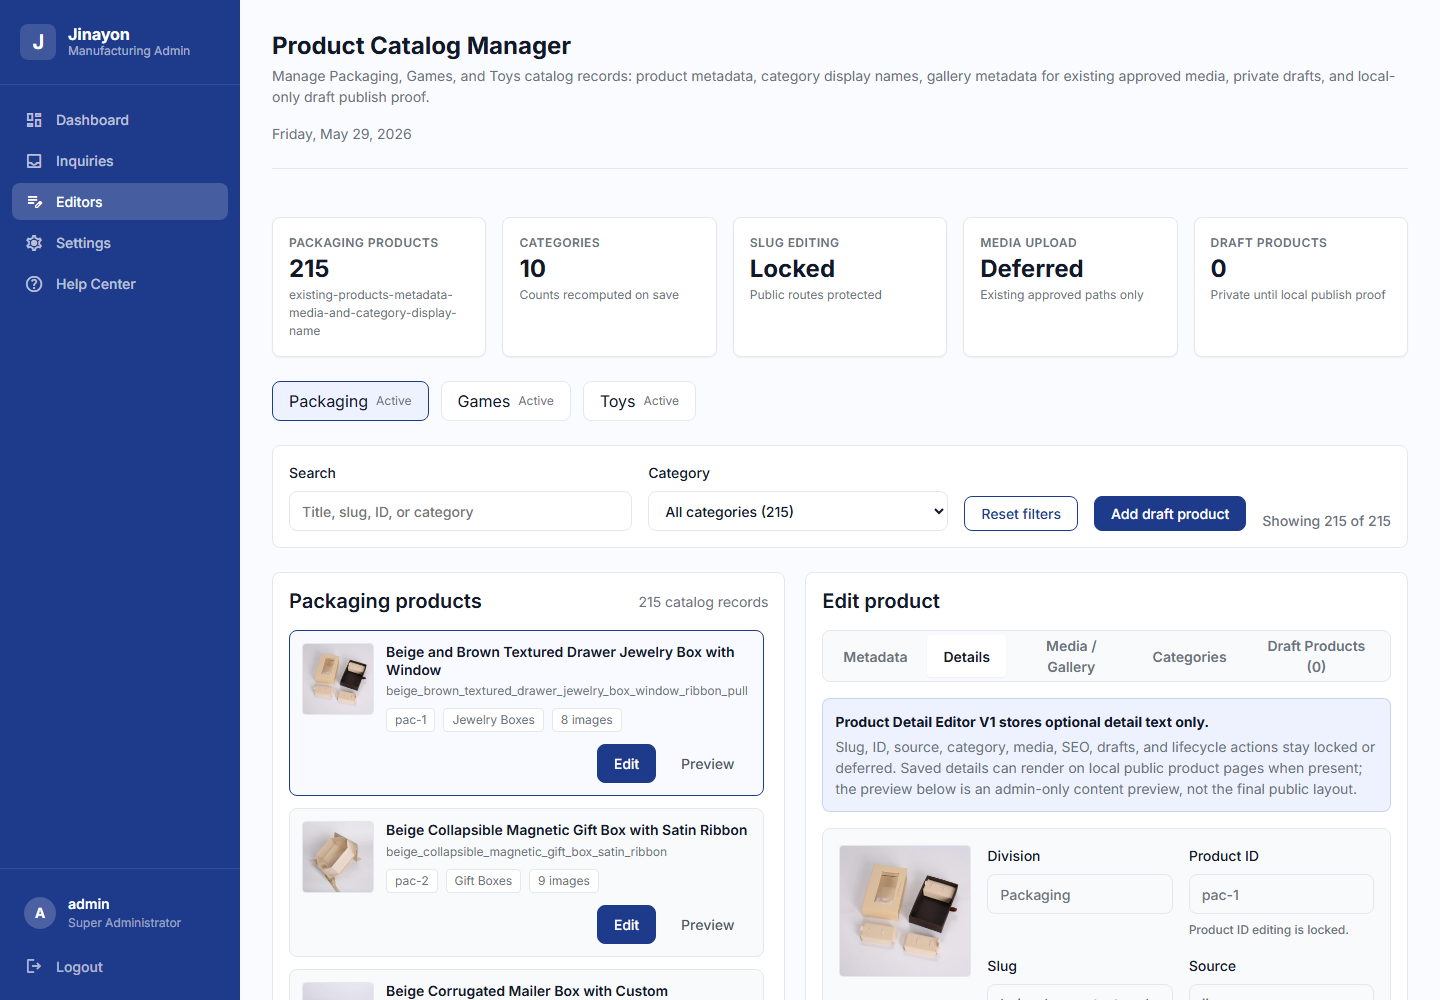Image resolution: width=1440 pixels, height=1000 pixels.
Task: Click the Reset filters button
Action: [x=1021, y=513]
